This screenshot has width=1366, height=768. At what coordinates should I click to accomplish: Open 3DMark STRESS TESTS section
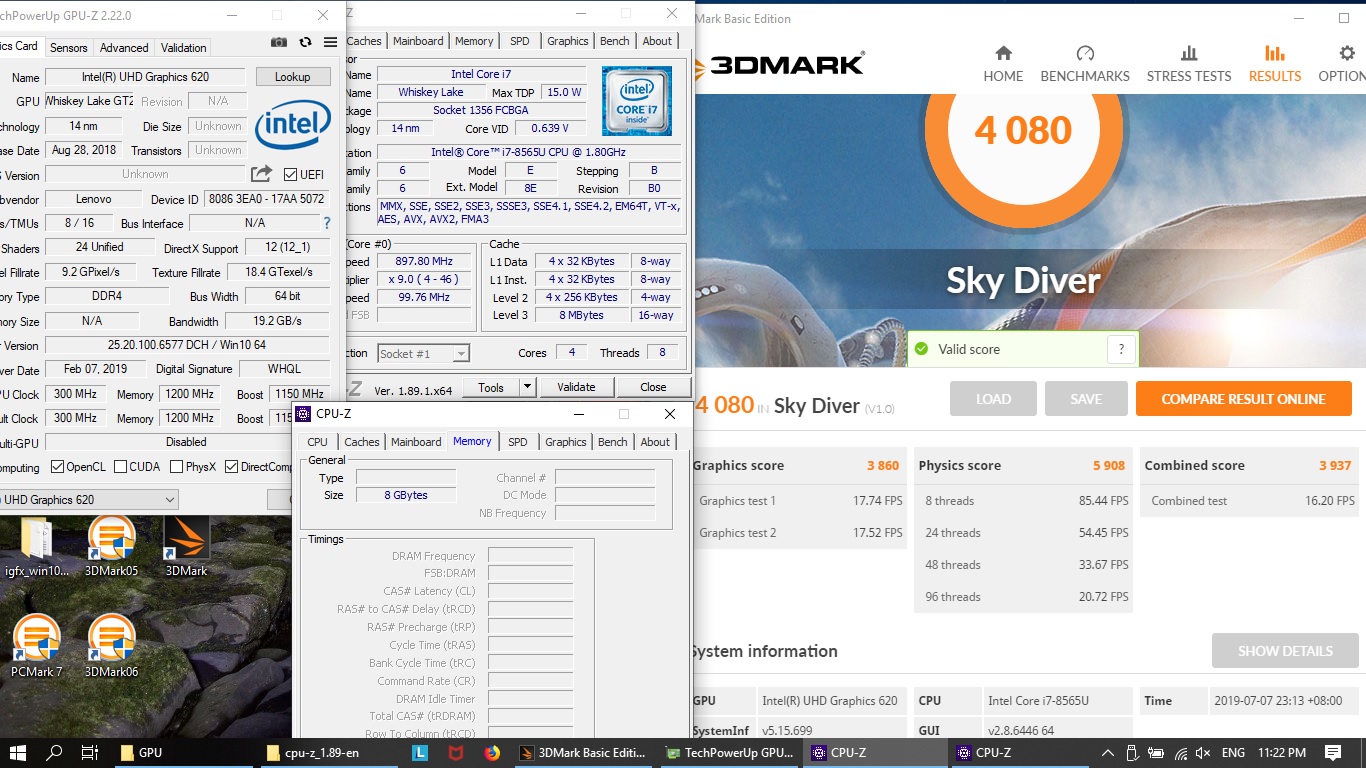coord(1189,64)
